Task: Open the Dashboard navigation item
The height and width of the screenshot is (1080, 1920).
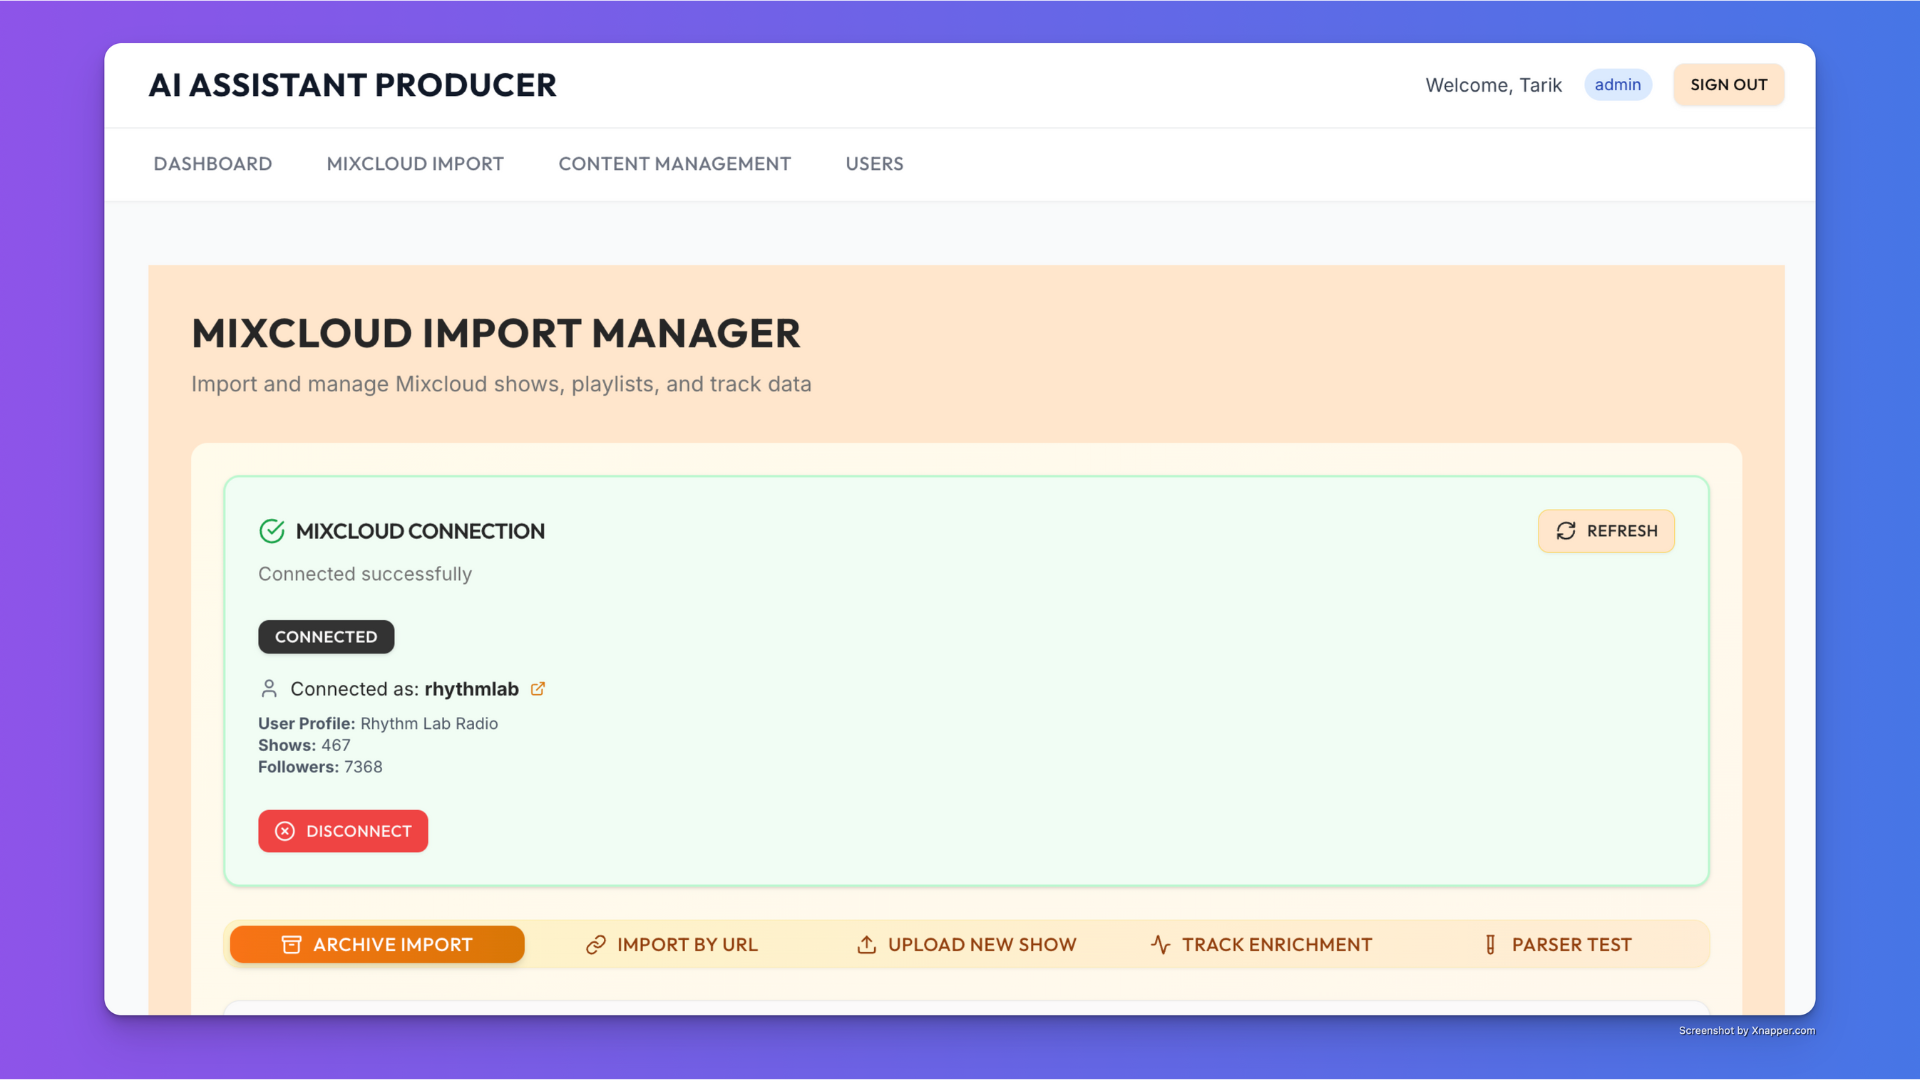Action: pyautogui.click(x=212, y=164)
